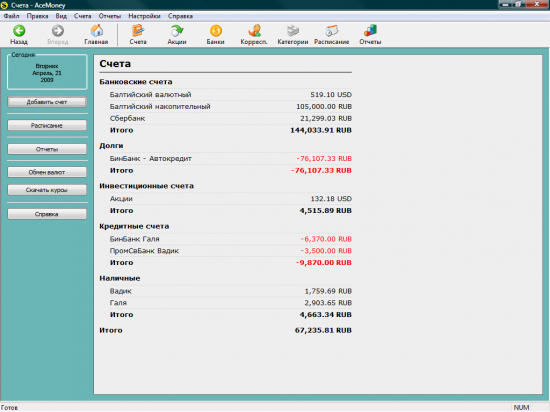This screenshot has height=412, width=550.
Task: Click the Банковские счета section heading
Action: click(136, 82)
